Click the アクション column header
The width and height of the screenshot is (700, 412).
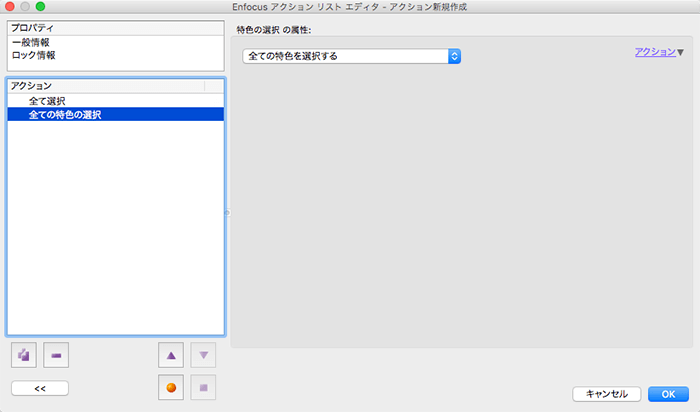106,86
